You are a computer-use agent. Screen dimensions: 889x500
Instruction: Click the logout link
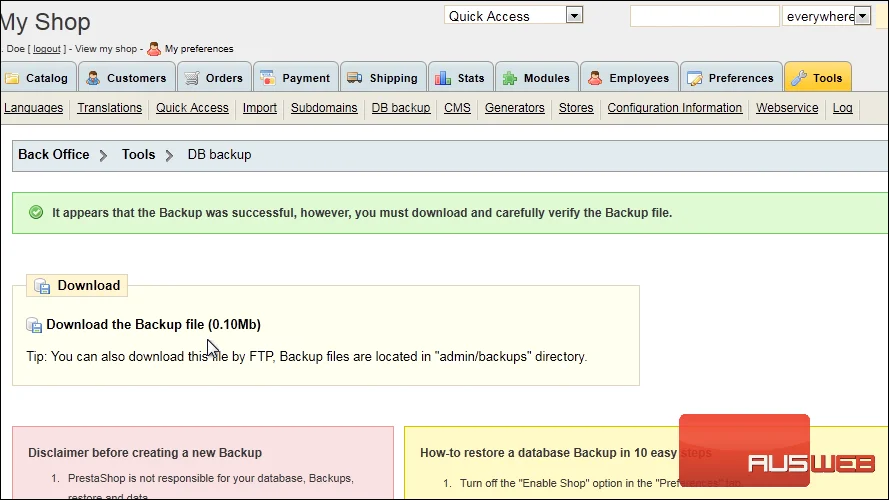click(x=46, y=49)
